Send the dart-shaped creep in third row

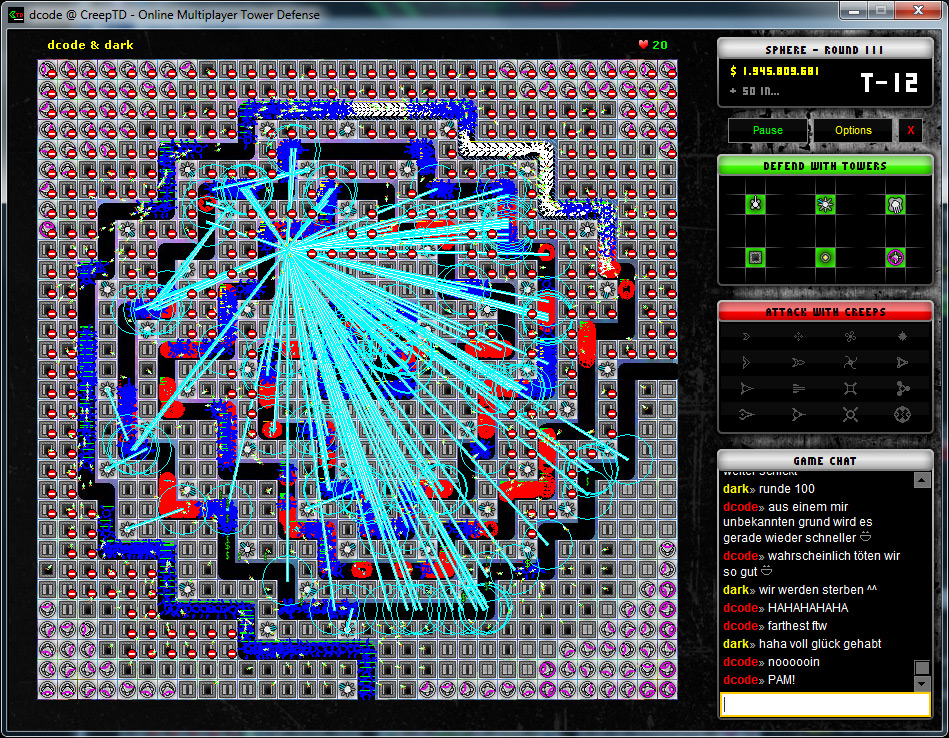(746, 389)
